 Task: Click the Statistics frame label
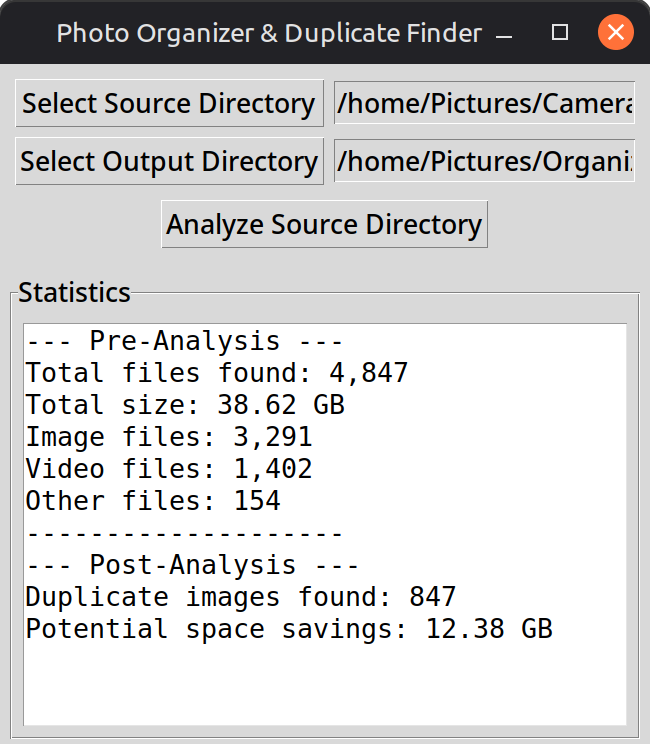coord(74,293)
